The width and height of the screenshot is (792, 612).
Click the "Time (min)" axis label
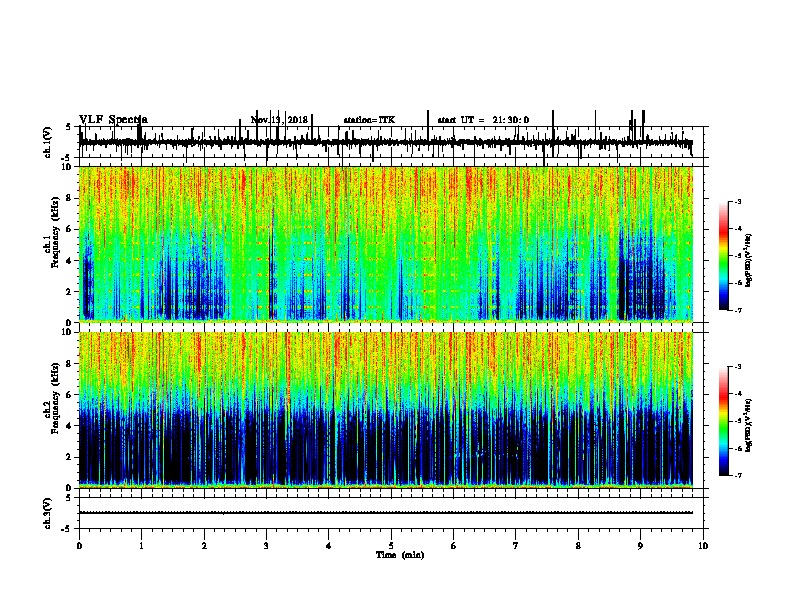coord(400,555)
